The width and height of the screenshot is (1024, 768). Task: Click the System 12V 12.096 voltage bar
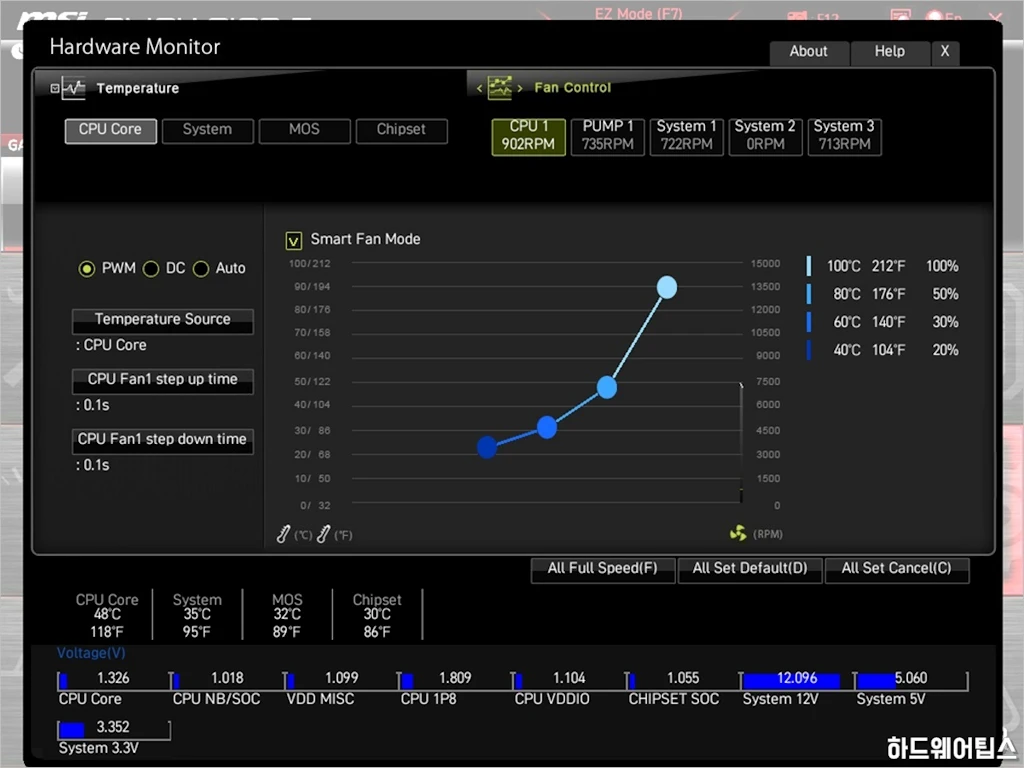click(x=797, y=681)
